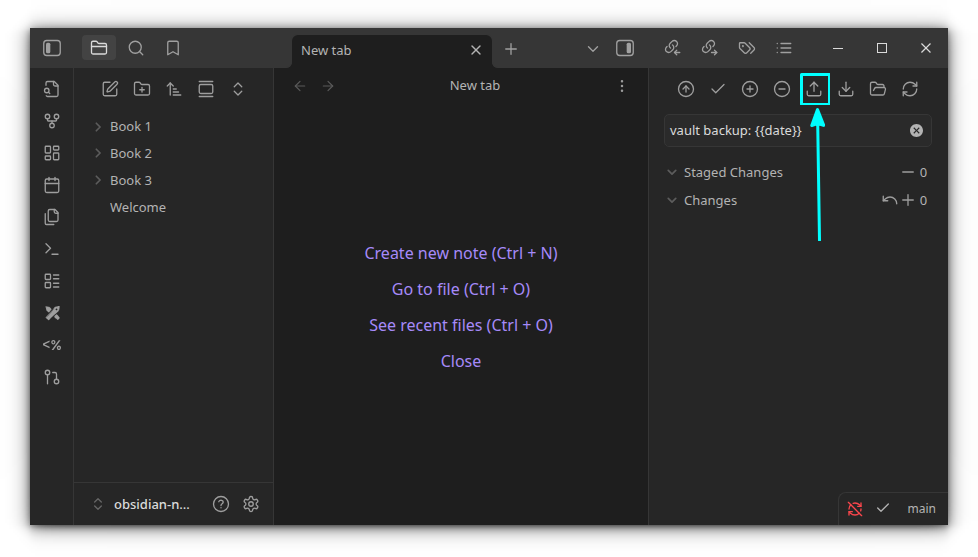Click the Go to file link
The width and height of the screenshot is (978, 557).
(x=461, y=289)
